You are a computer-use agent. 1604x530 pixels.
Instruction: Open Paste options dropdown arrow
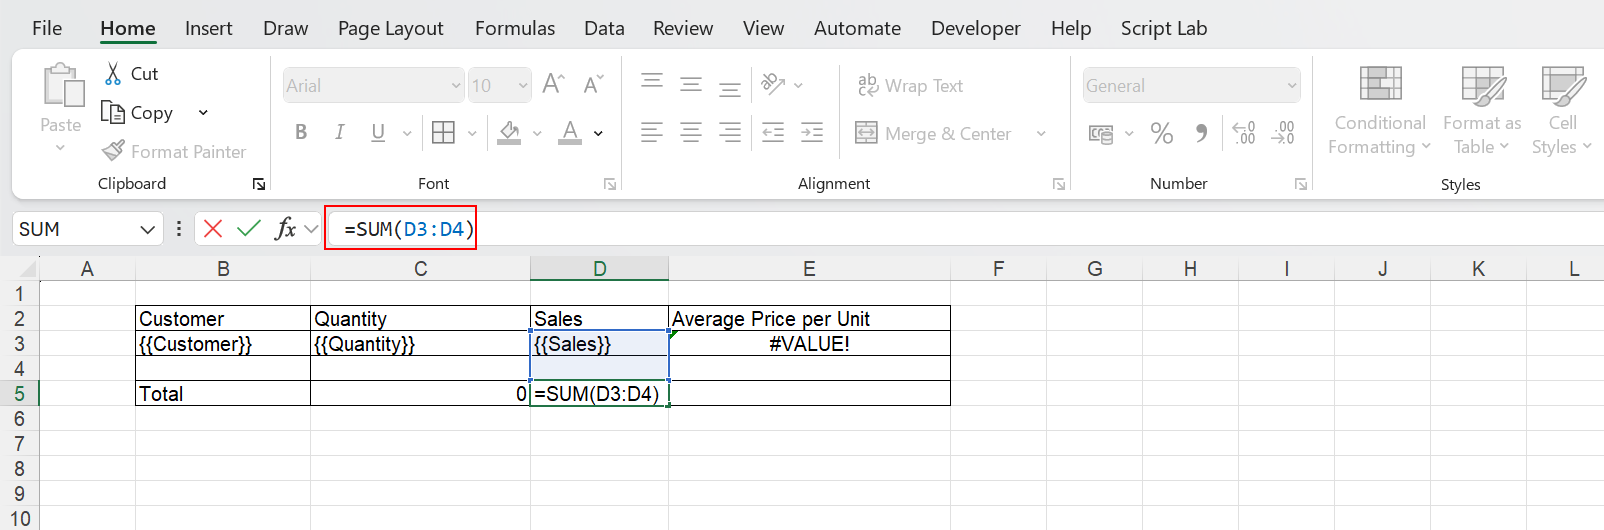[61, 148]
